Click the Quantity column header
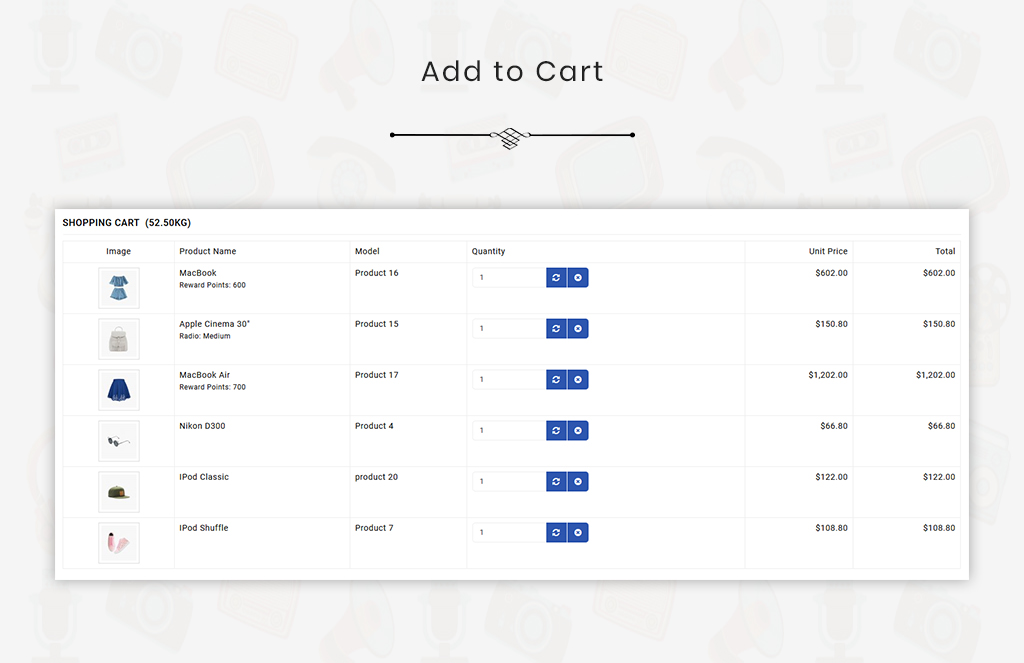The height and width of the screenshot is (663, 1024). point(488,251)
